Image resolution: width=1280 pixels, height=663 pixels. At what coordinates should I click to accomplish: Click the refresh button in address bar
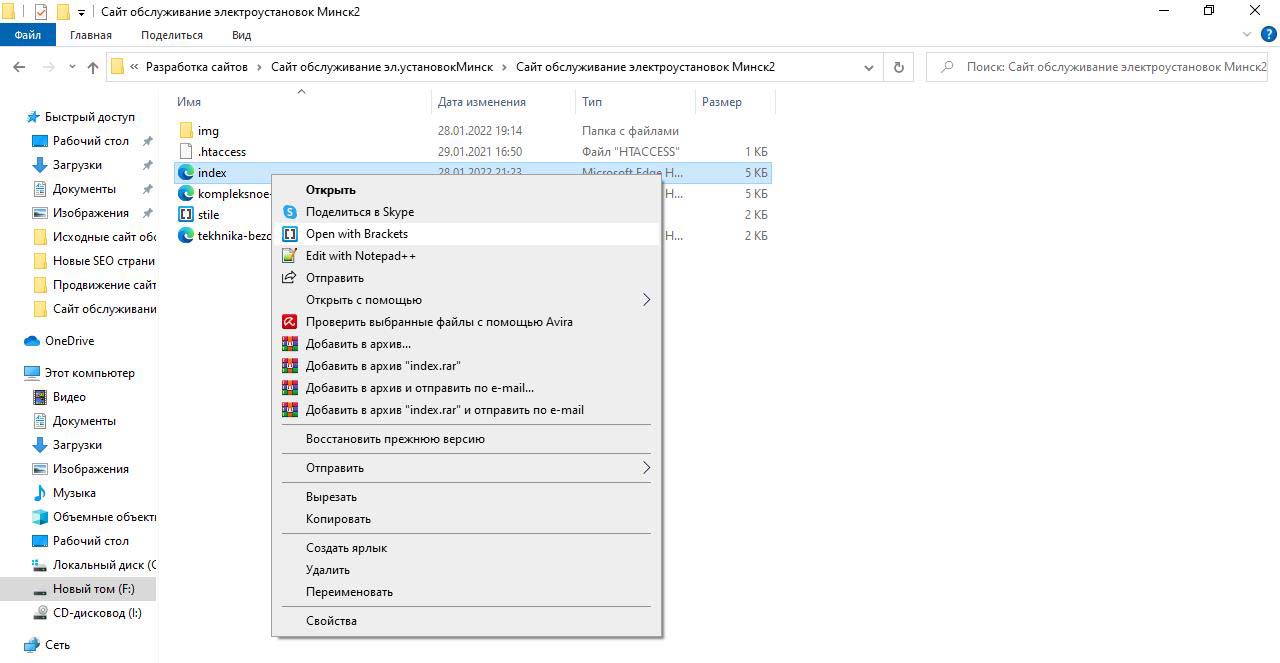click(898, 67)
